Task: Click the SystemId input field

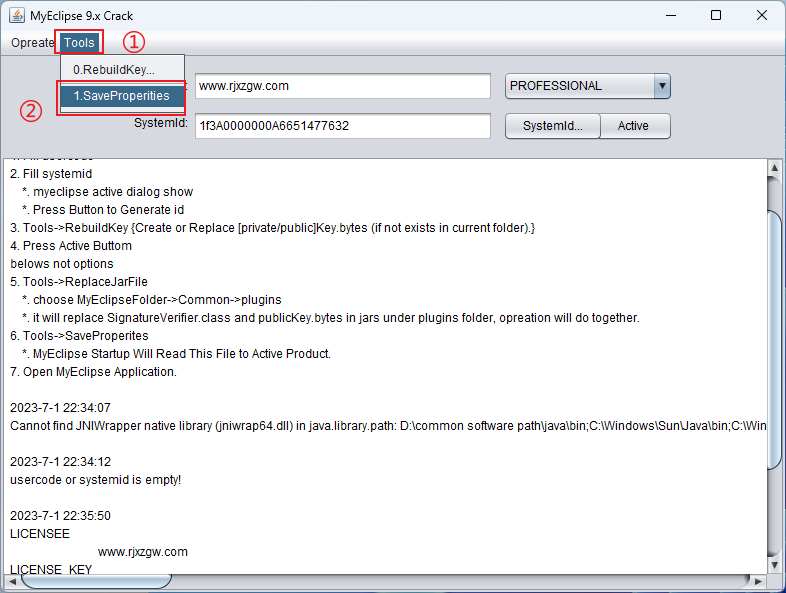Action: pos(343,126)
